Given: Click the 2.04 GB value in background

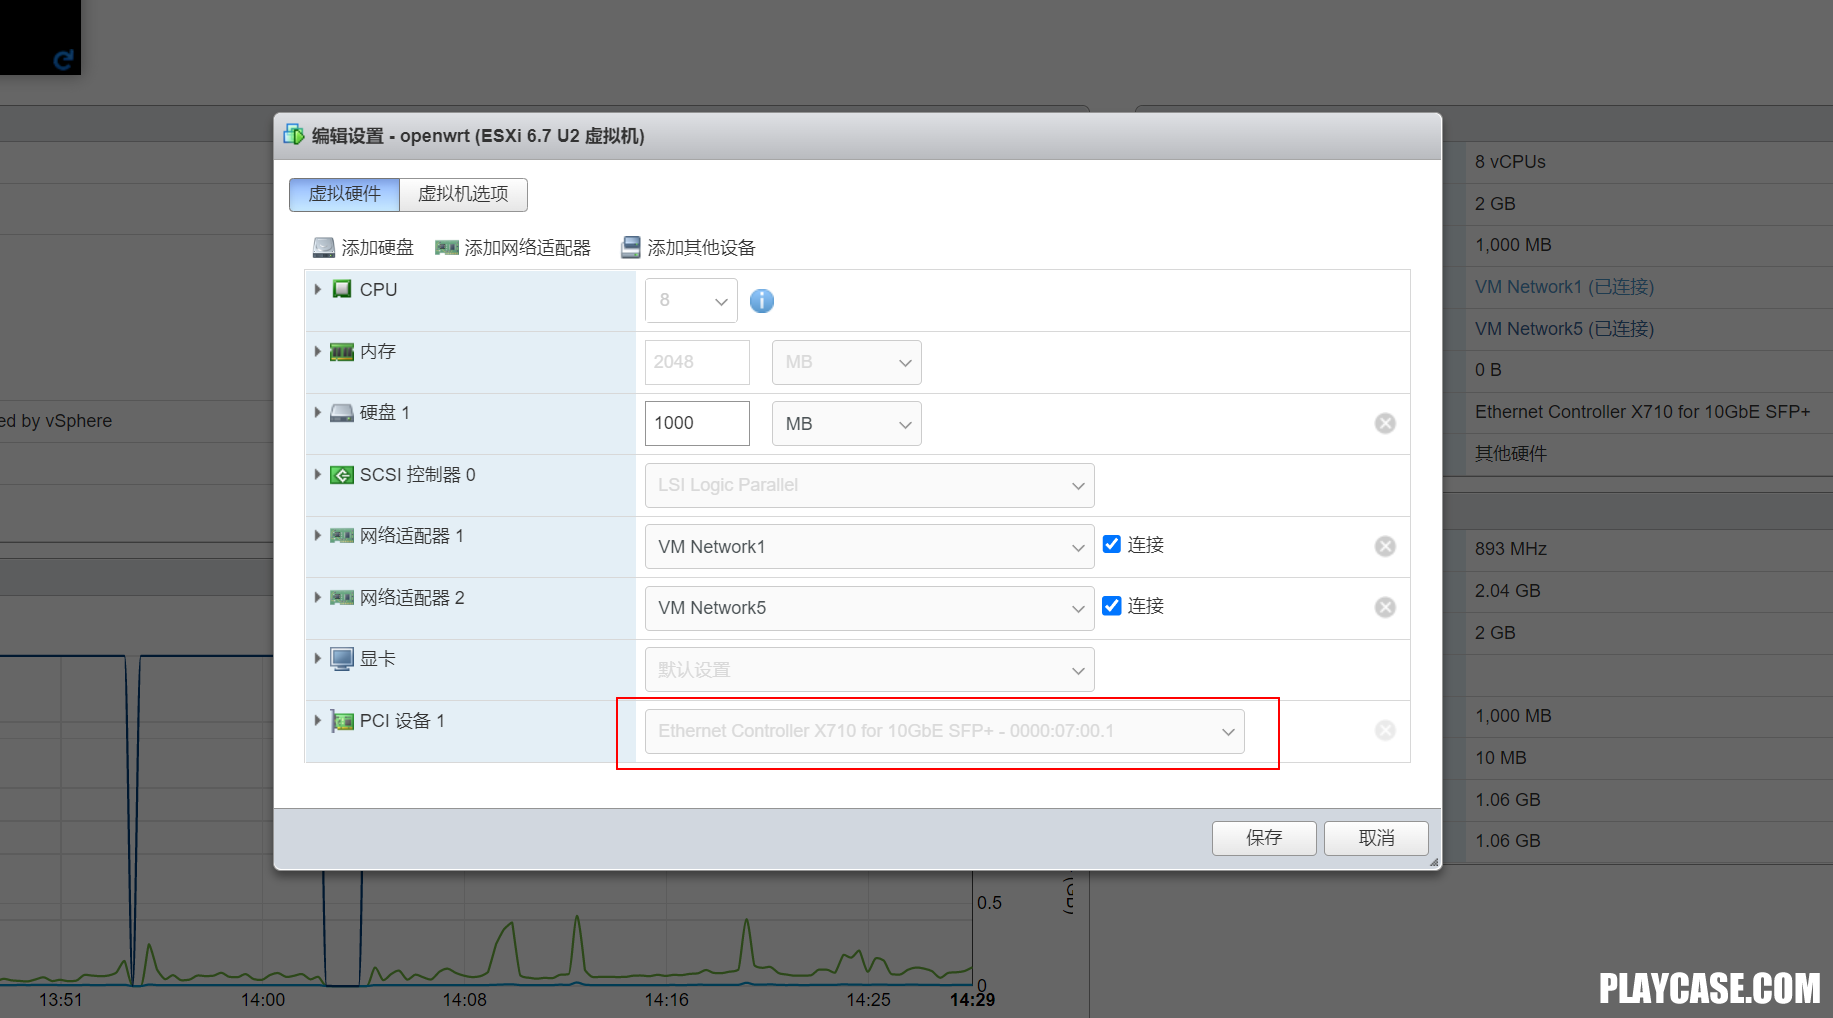Looking at the screenshot, I should tap(1507, 591).
